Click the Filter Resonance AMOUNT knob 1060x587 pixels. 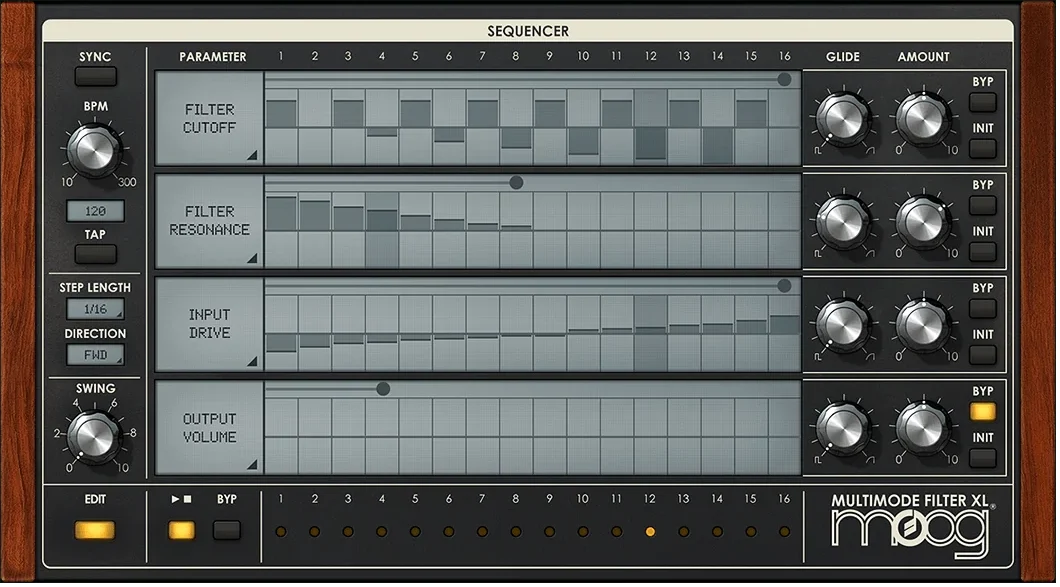pyautogui.click(x=923, y=222)
